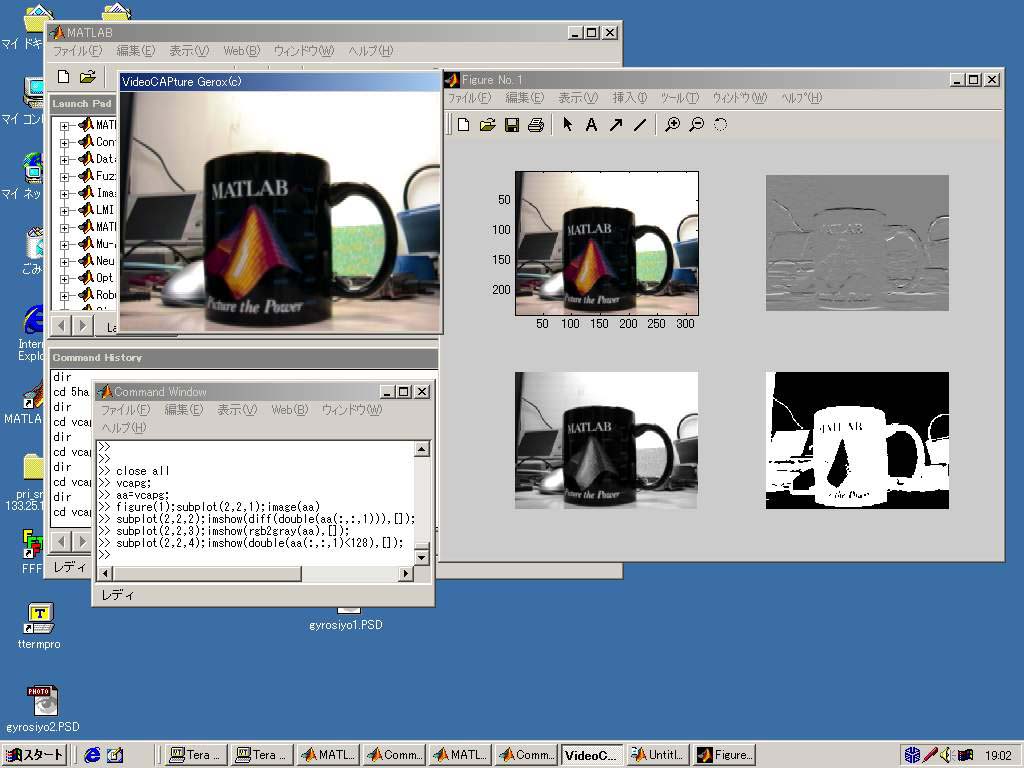Select the Add Text 'A' tool

591,125
